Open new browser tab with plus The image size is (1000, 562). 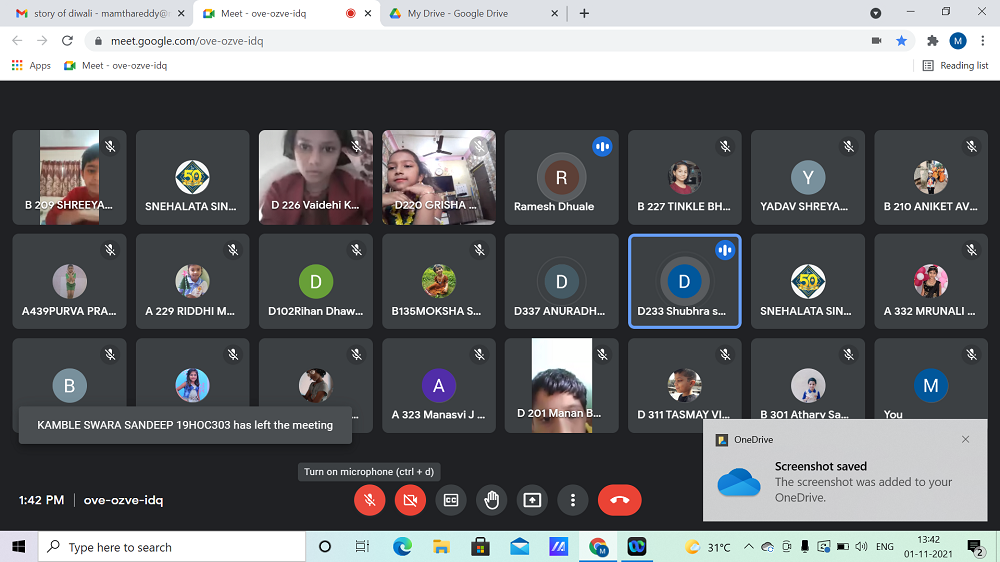[x=584, y=13]
